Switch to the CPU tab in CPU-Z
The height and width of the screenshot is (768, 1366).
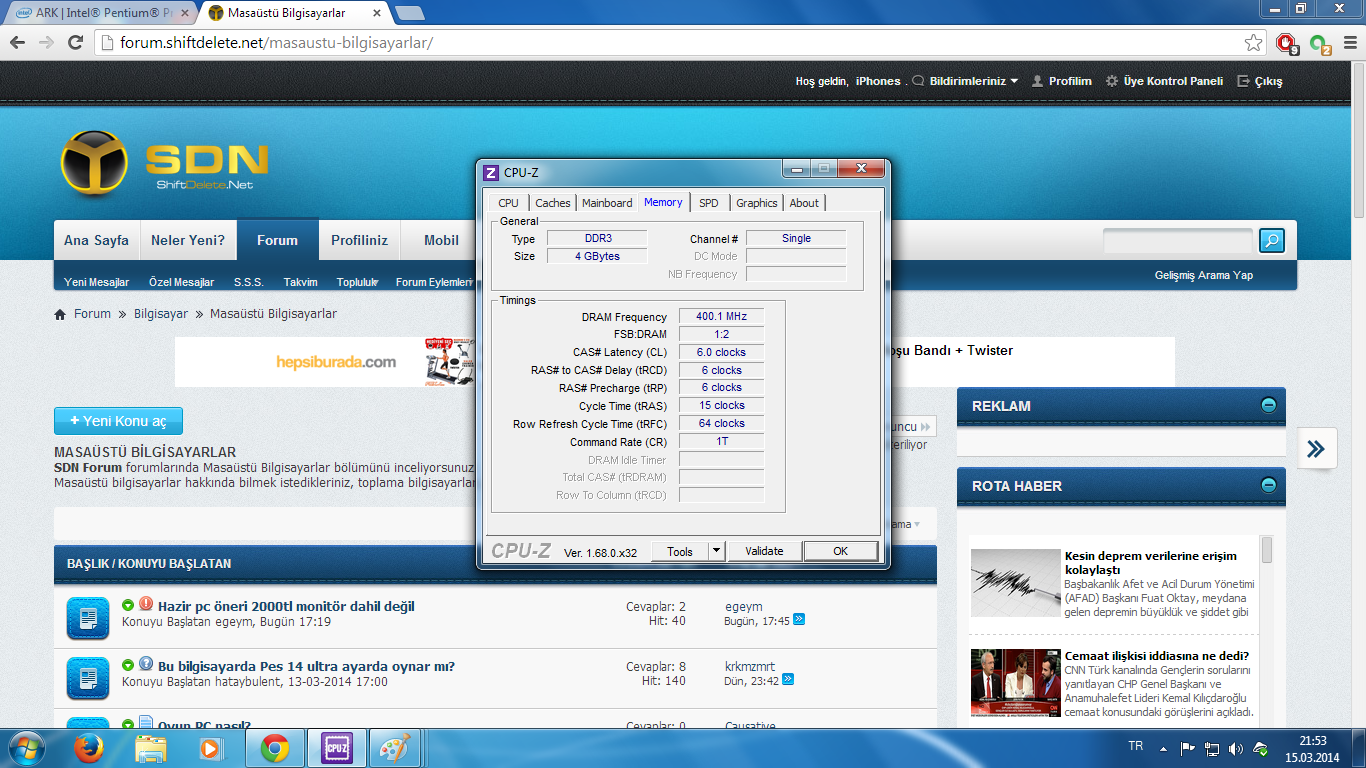(509, 203)
